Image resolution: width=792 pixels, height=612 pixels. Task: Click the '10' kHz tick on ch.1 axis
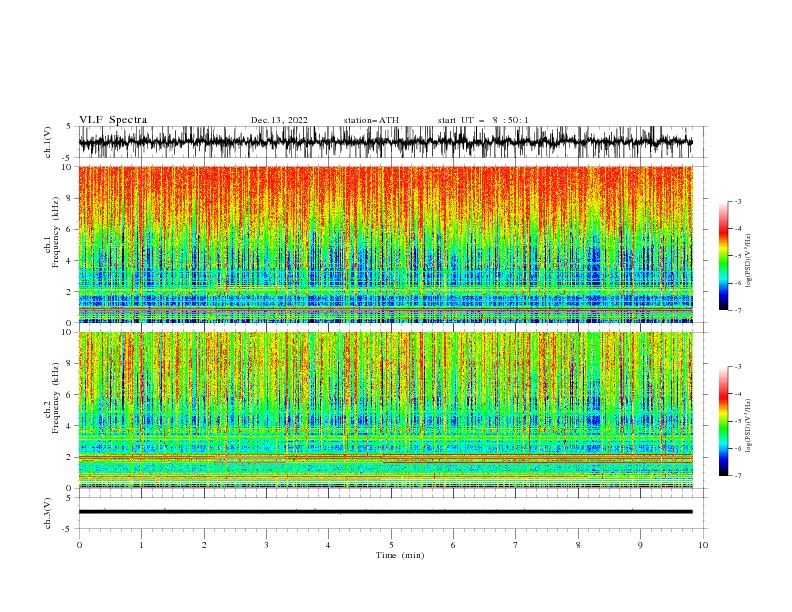click(68, 167)
